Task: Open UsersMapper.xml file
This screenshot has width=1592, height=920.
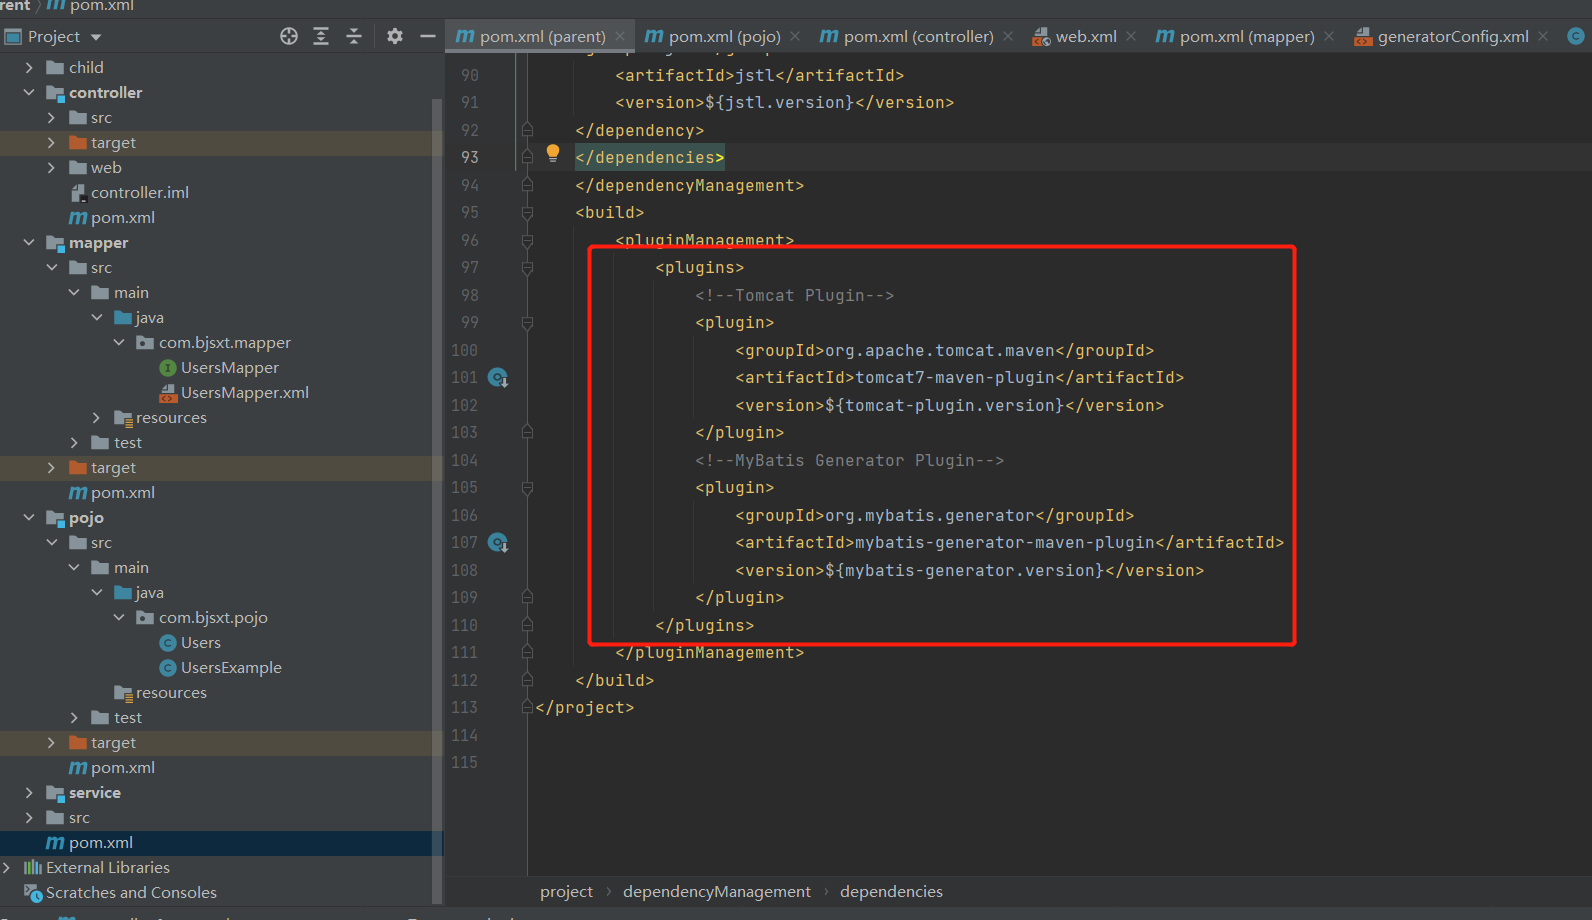Action: pos(244,393)
